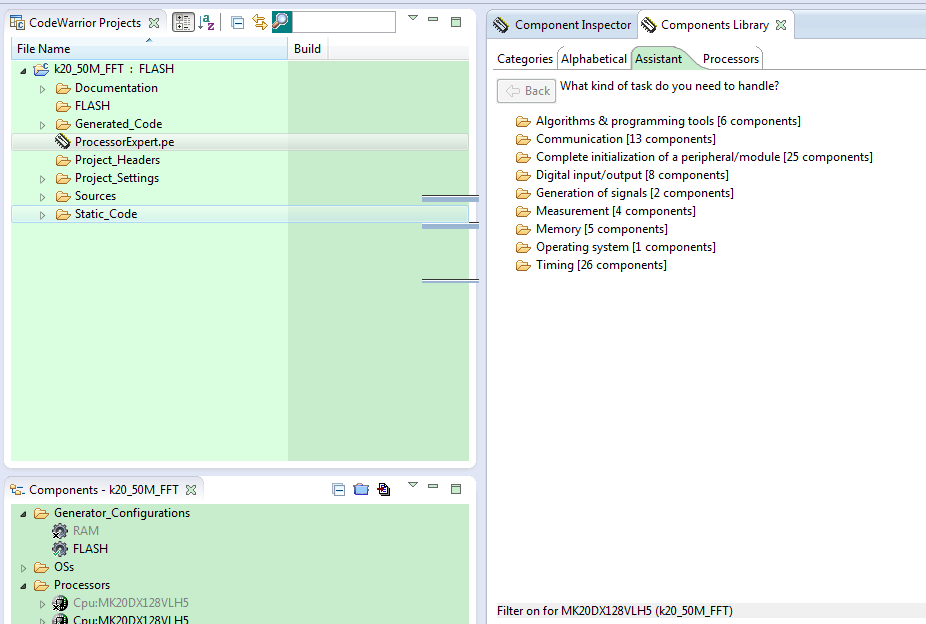Click the Build column header

[x=308, y=49]
